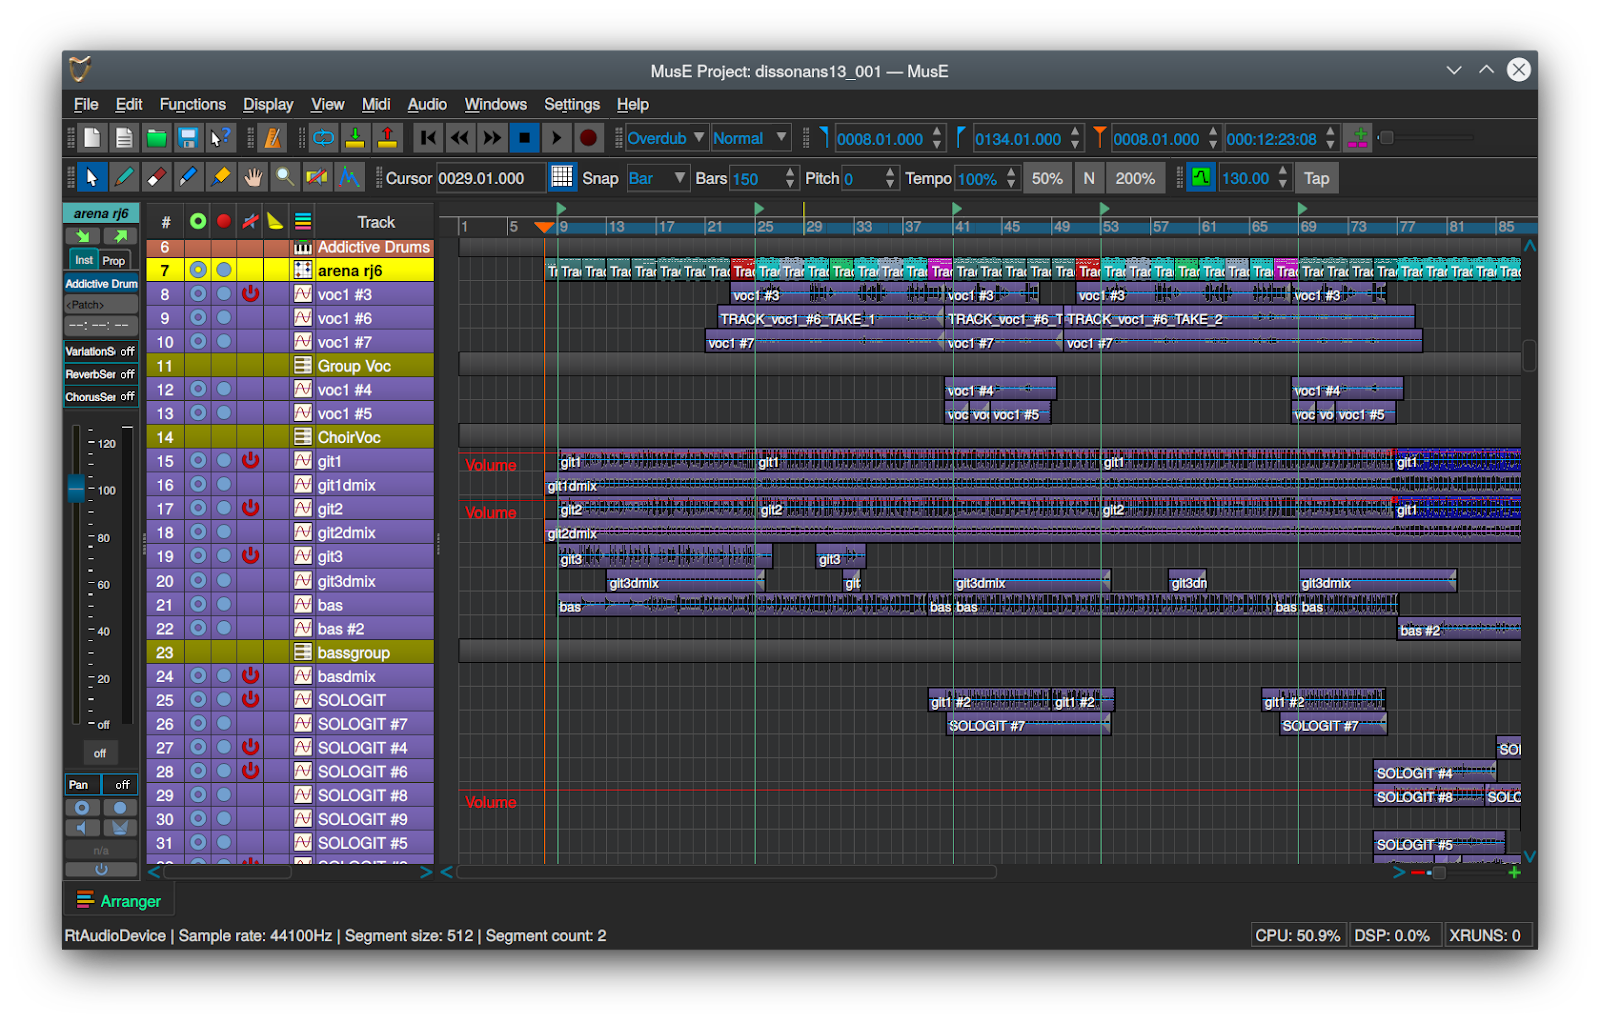Select the Pencil drawing tool

pyautogui.click(x=124, y=178)
